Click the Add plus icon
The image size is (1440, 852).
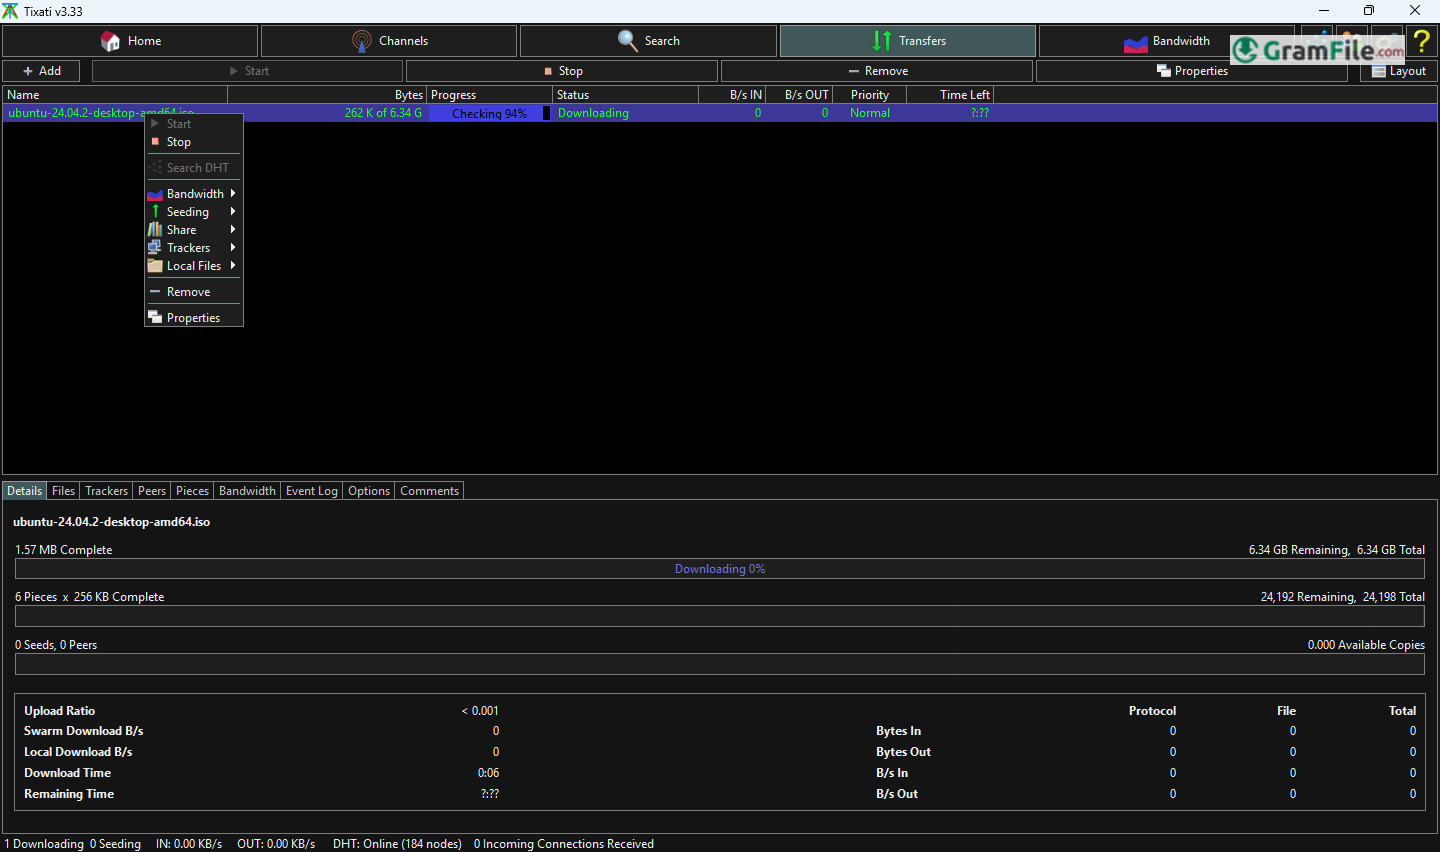coord(28,71)
